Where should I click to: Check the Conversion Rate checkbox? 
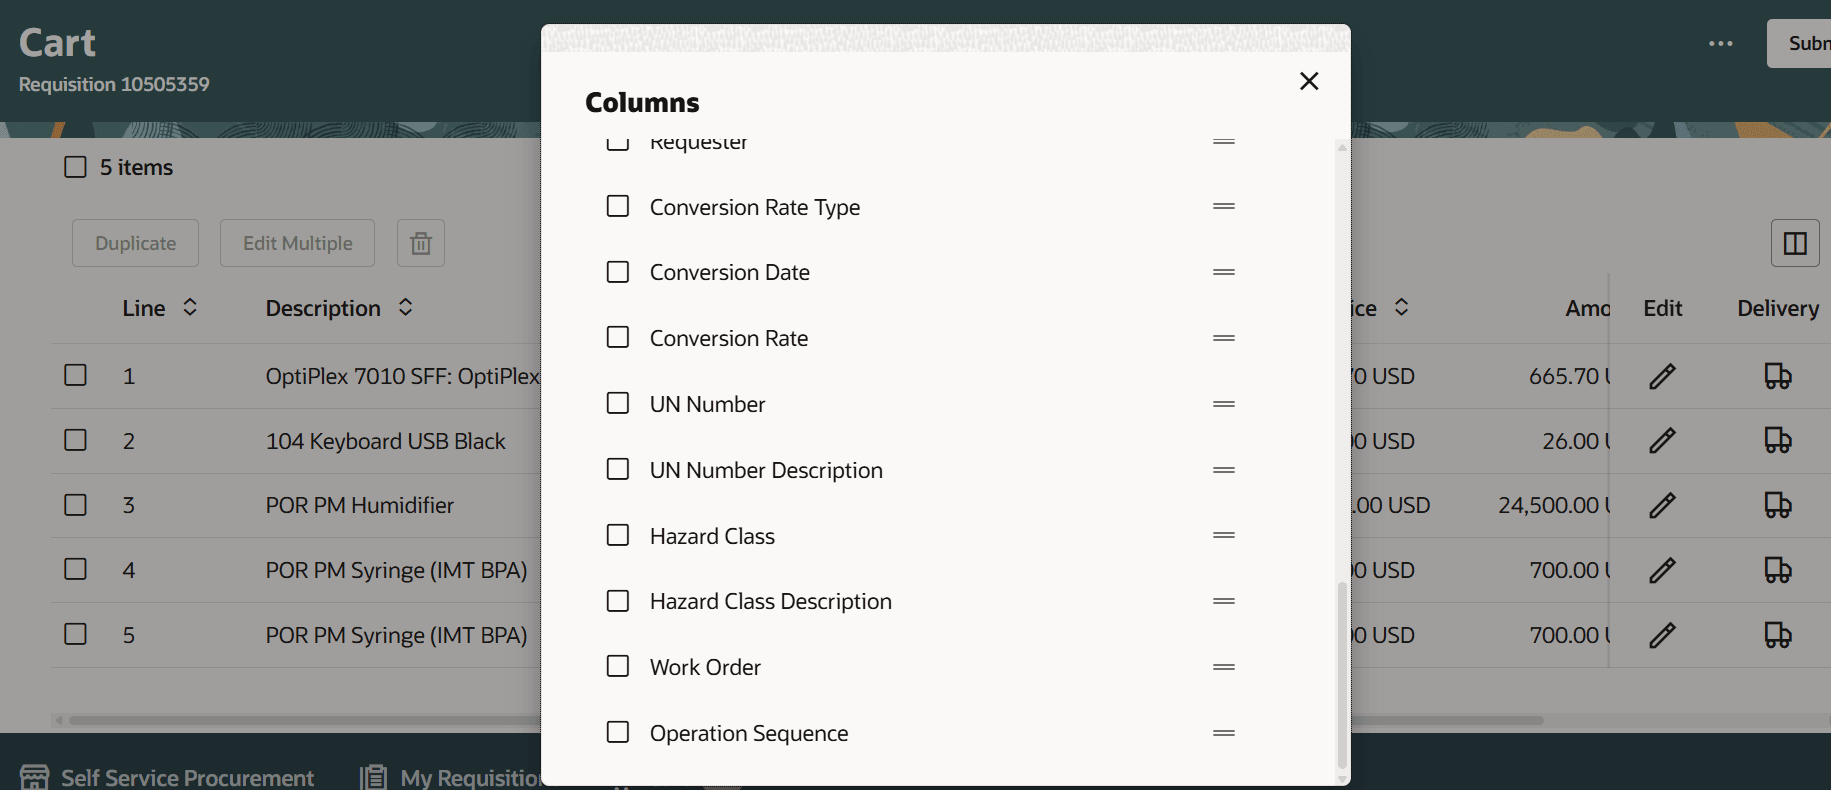pos(617,337)
